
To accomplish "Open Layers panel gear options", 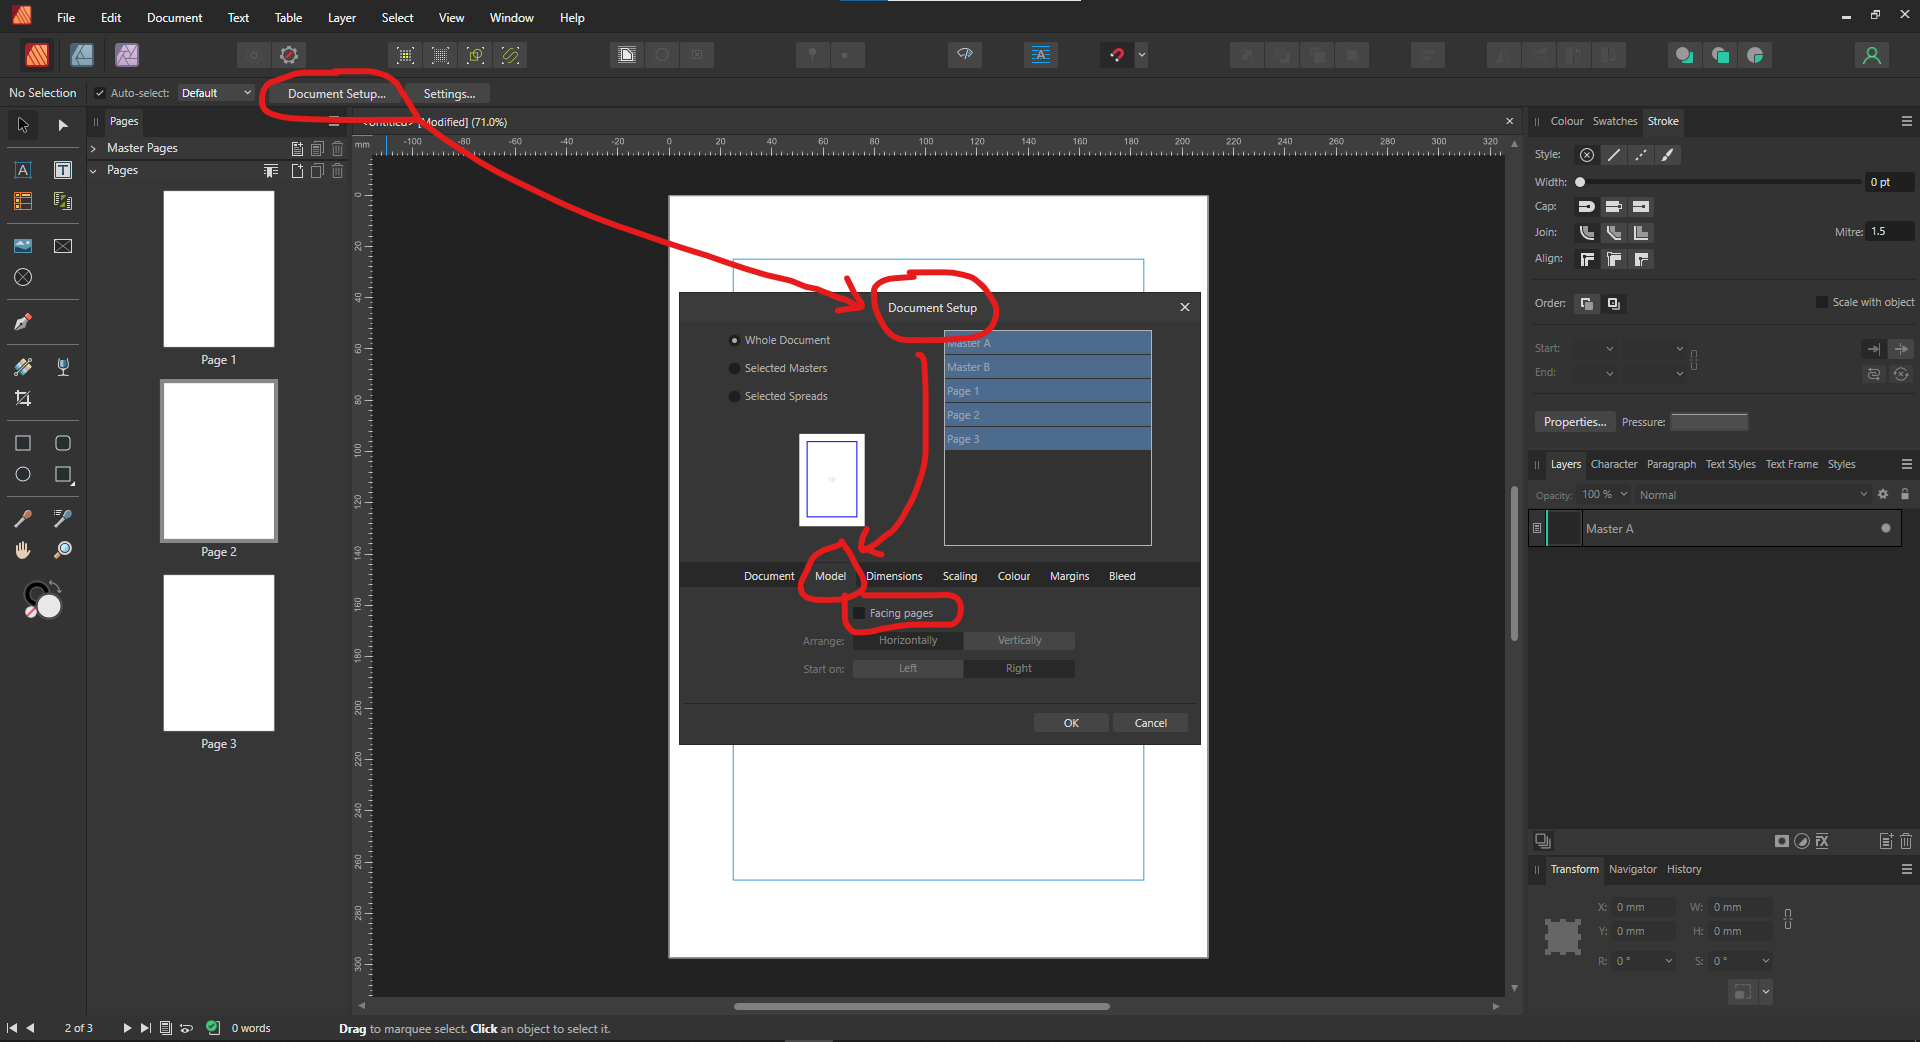I will pos(1883,494).
